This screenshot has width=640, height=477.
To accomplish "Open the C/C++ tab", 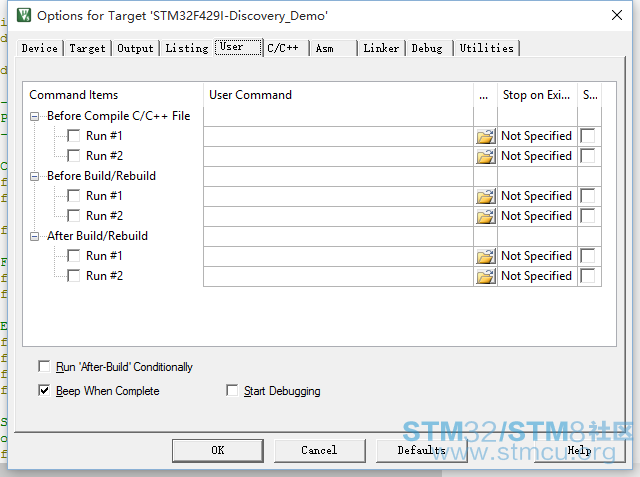I will tap(286, 49).
